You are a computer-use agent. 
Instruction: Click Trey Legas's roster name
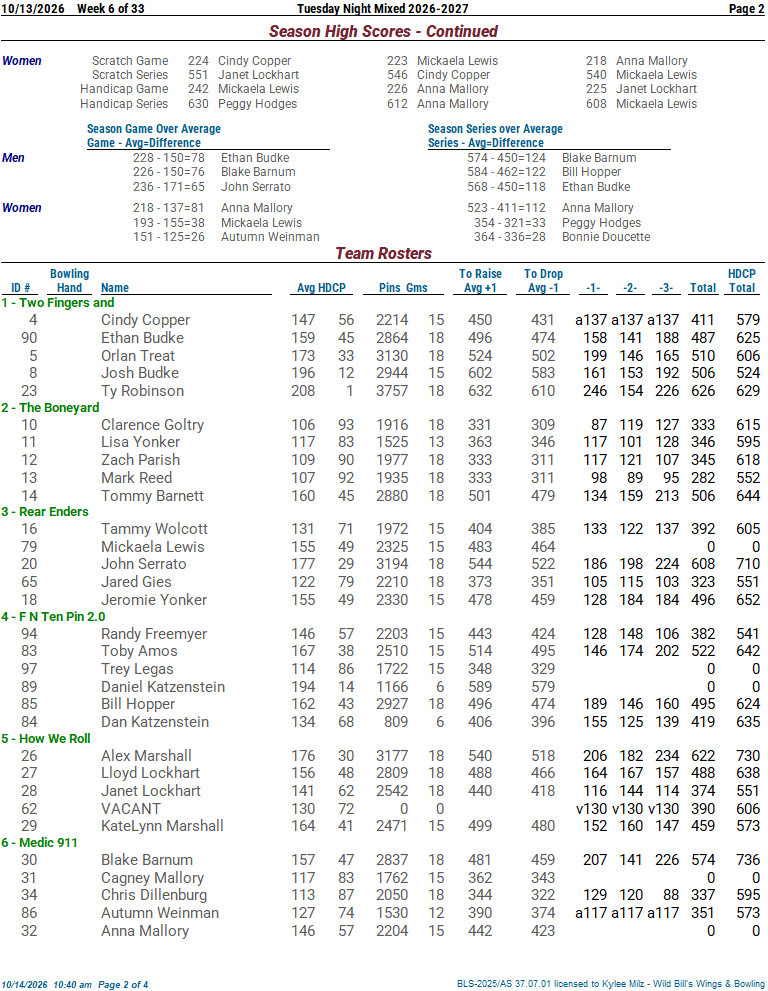point(137,669)
